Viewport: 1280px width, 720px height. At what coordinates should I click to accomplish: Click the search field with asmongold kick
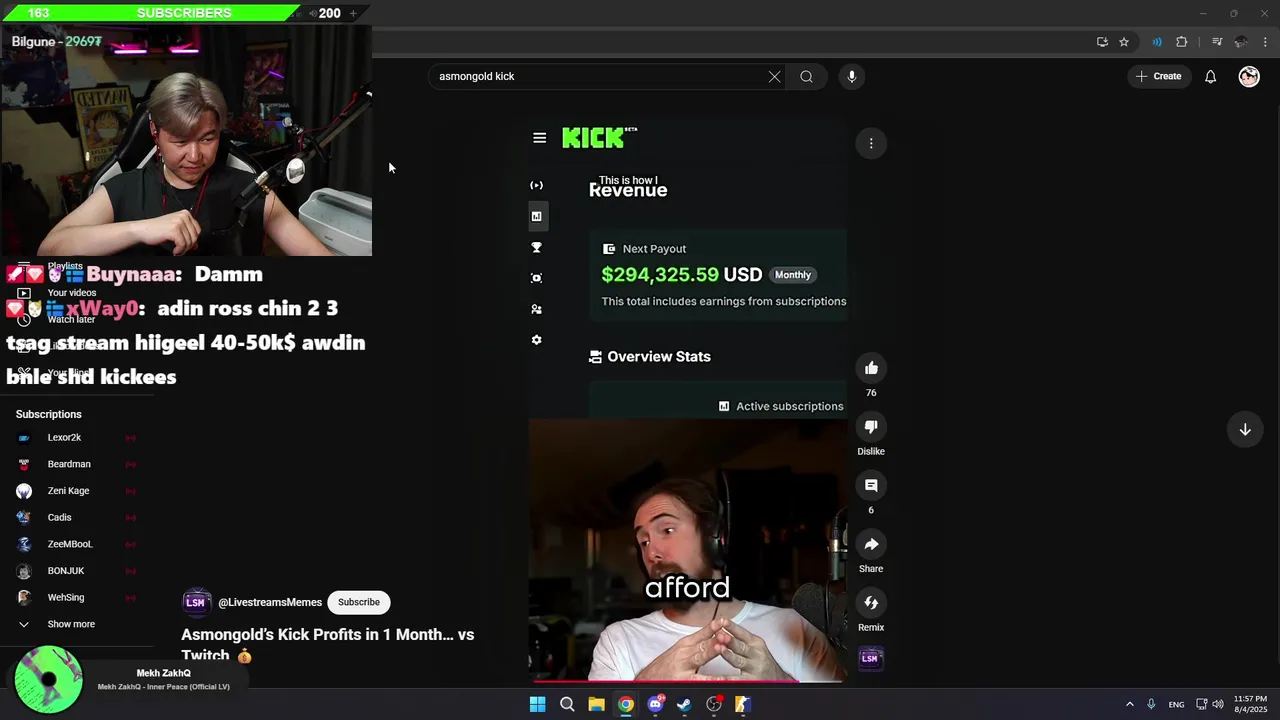pyautogui.click(x=598, y=76)
